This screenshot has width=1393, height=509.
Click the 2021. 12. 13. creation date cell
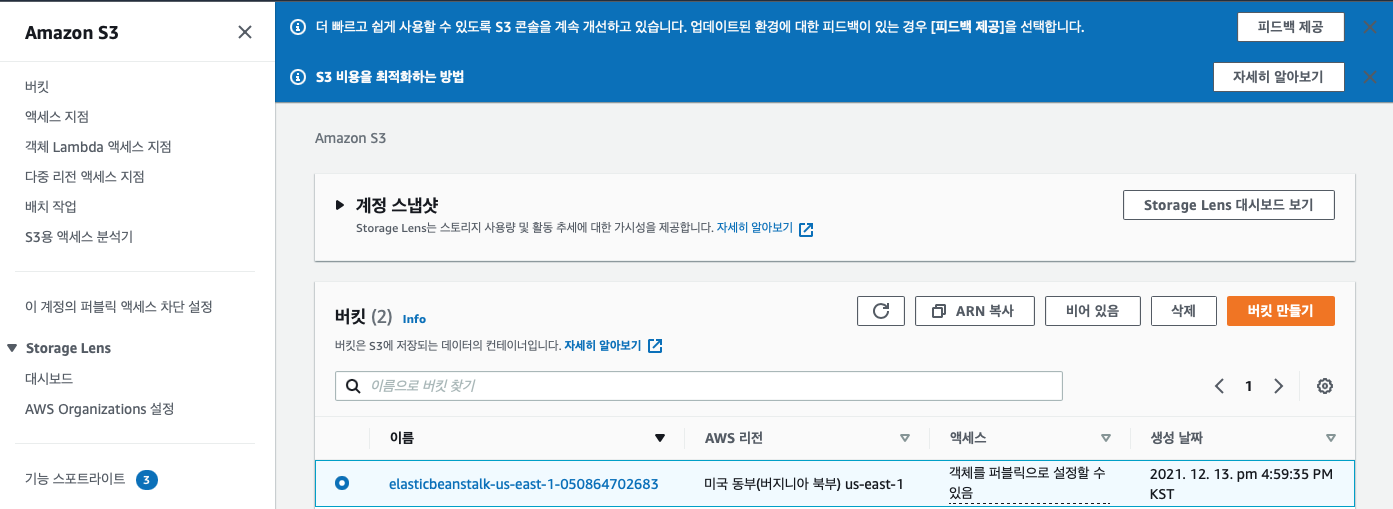[1241, 484]
